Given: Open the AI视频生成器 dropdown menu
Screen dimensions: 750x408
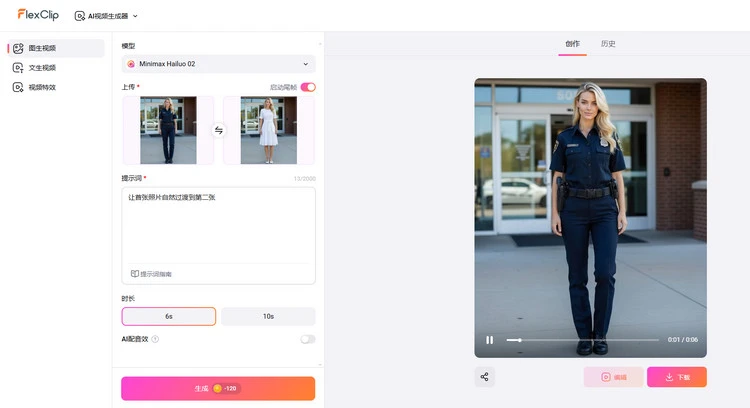Looking at the screenshot, I should pos(107,16).
